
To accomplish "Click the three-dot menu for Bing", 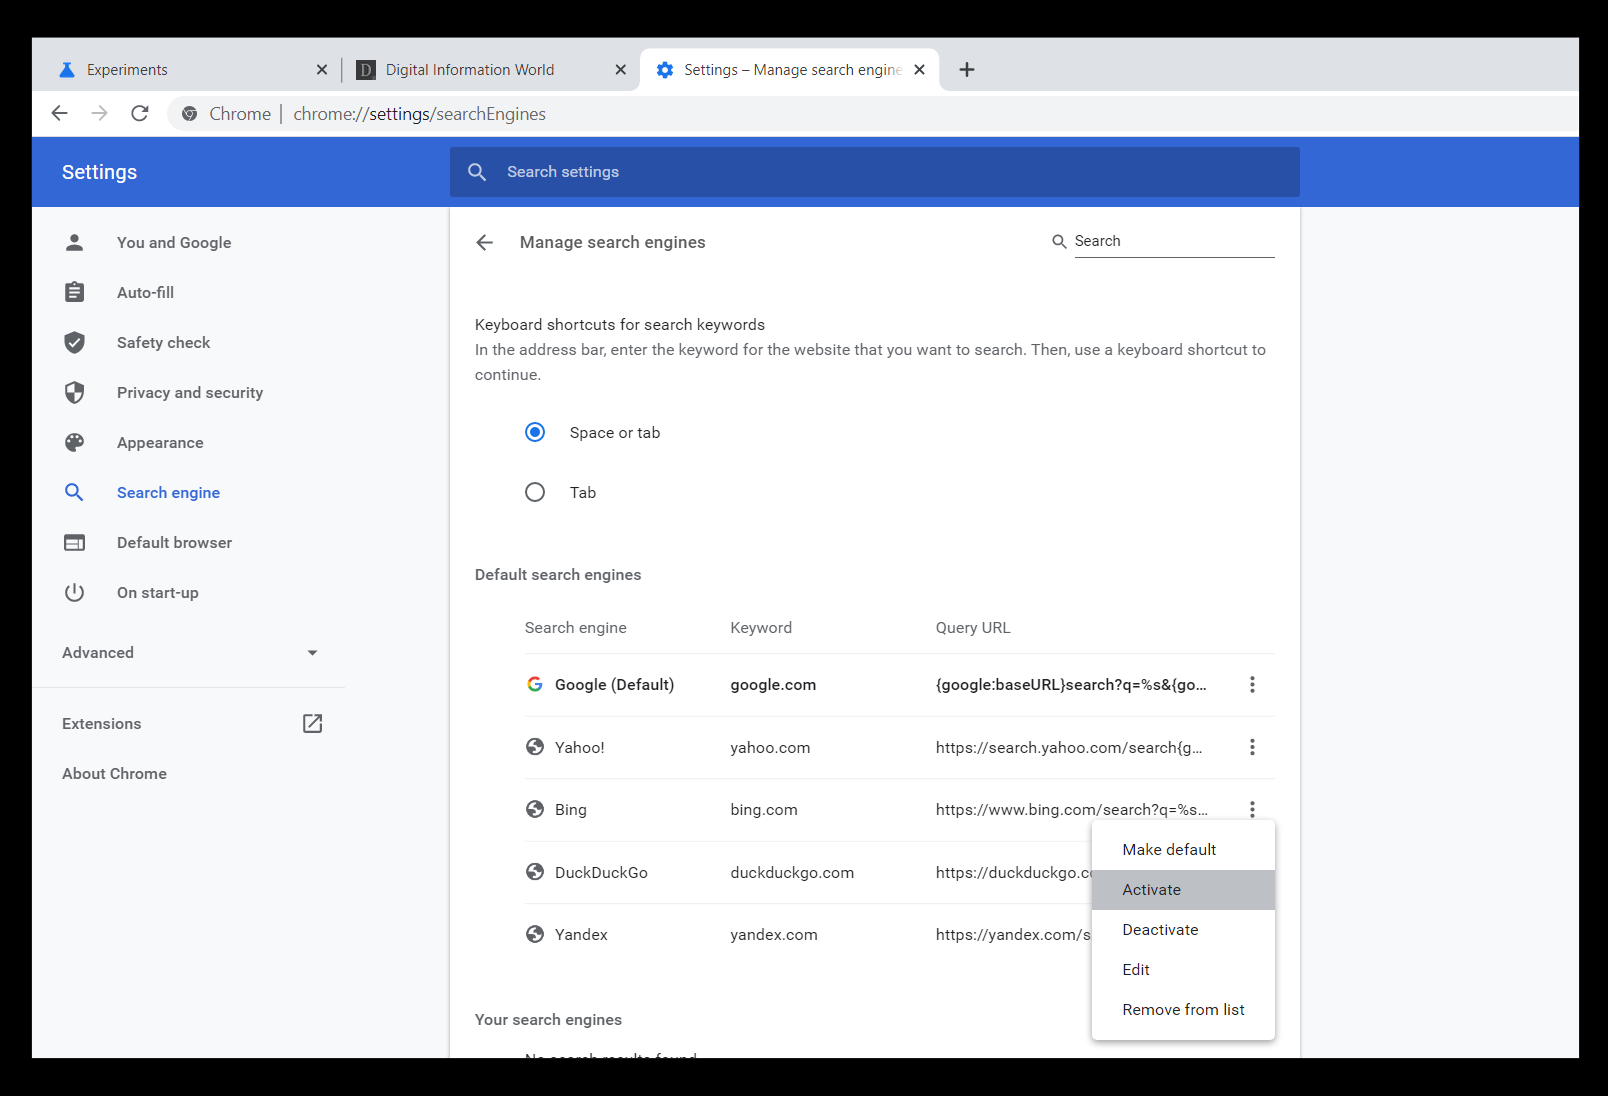I will coord(1252,809).
